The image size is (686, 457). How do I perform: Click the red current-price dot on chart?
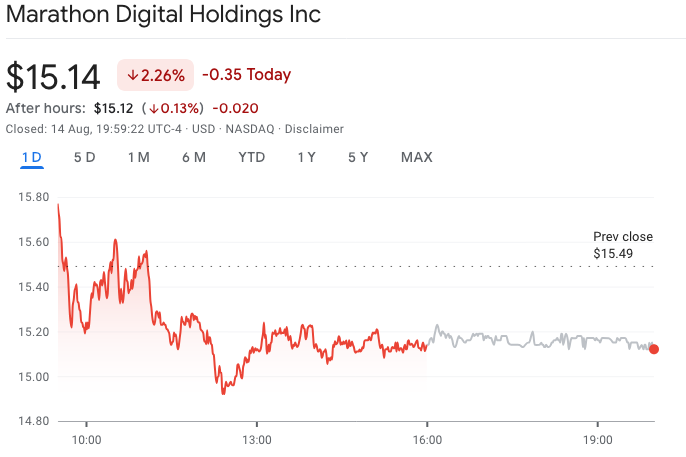[x=653, y=349]
